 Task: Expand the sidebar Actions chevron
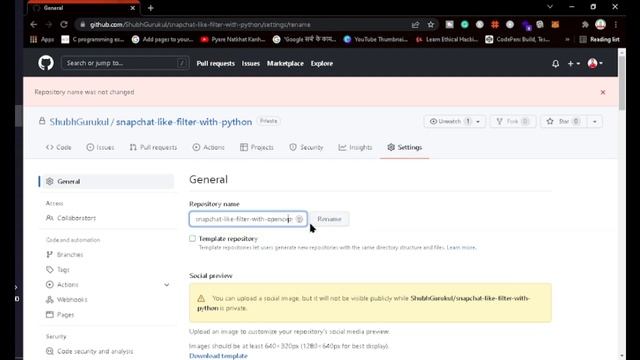tap(167, 284)
